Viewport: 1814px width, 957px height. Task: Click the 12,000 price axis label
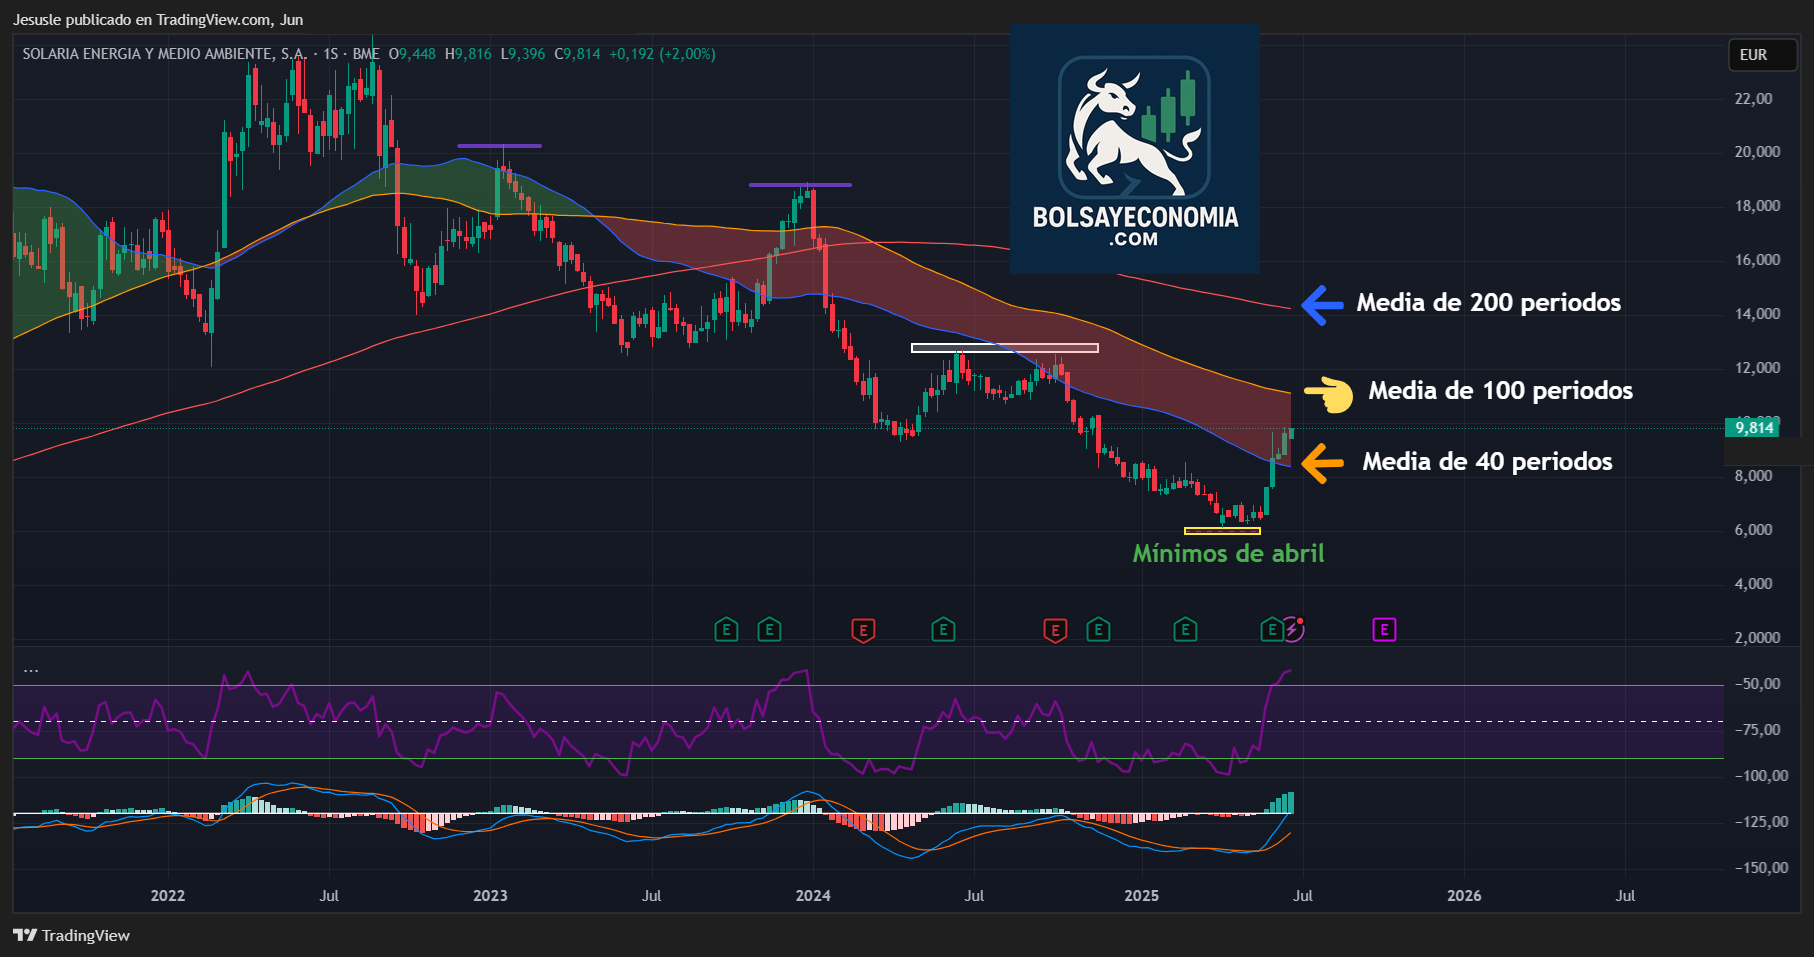(1757, 368)
